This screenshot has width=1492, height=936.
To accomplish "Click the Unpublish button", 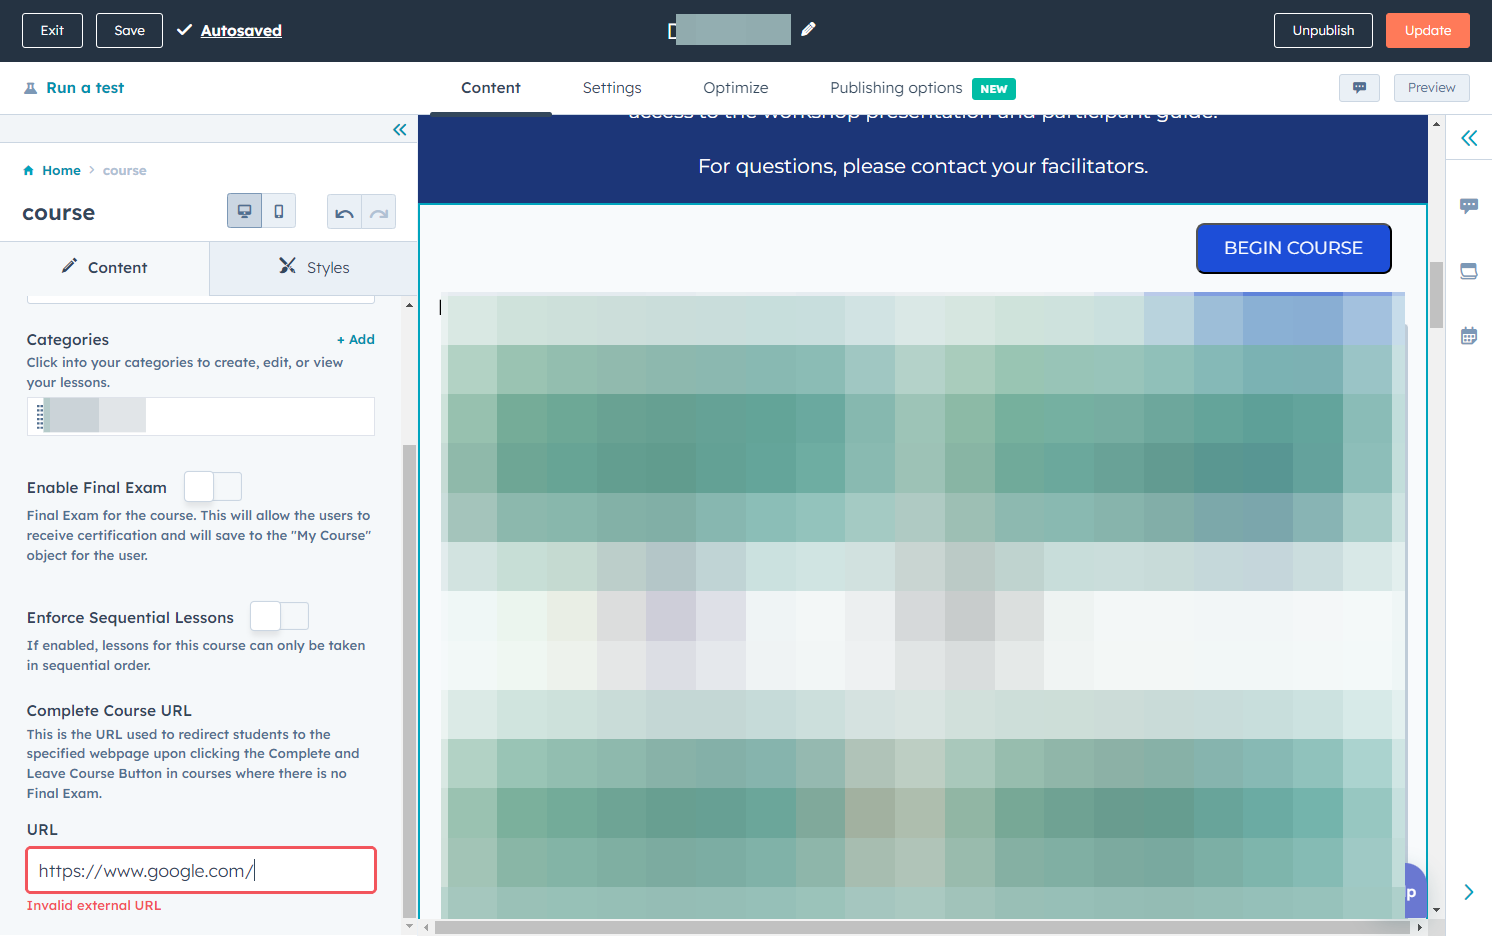I will pos(1323,30).
